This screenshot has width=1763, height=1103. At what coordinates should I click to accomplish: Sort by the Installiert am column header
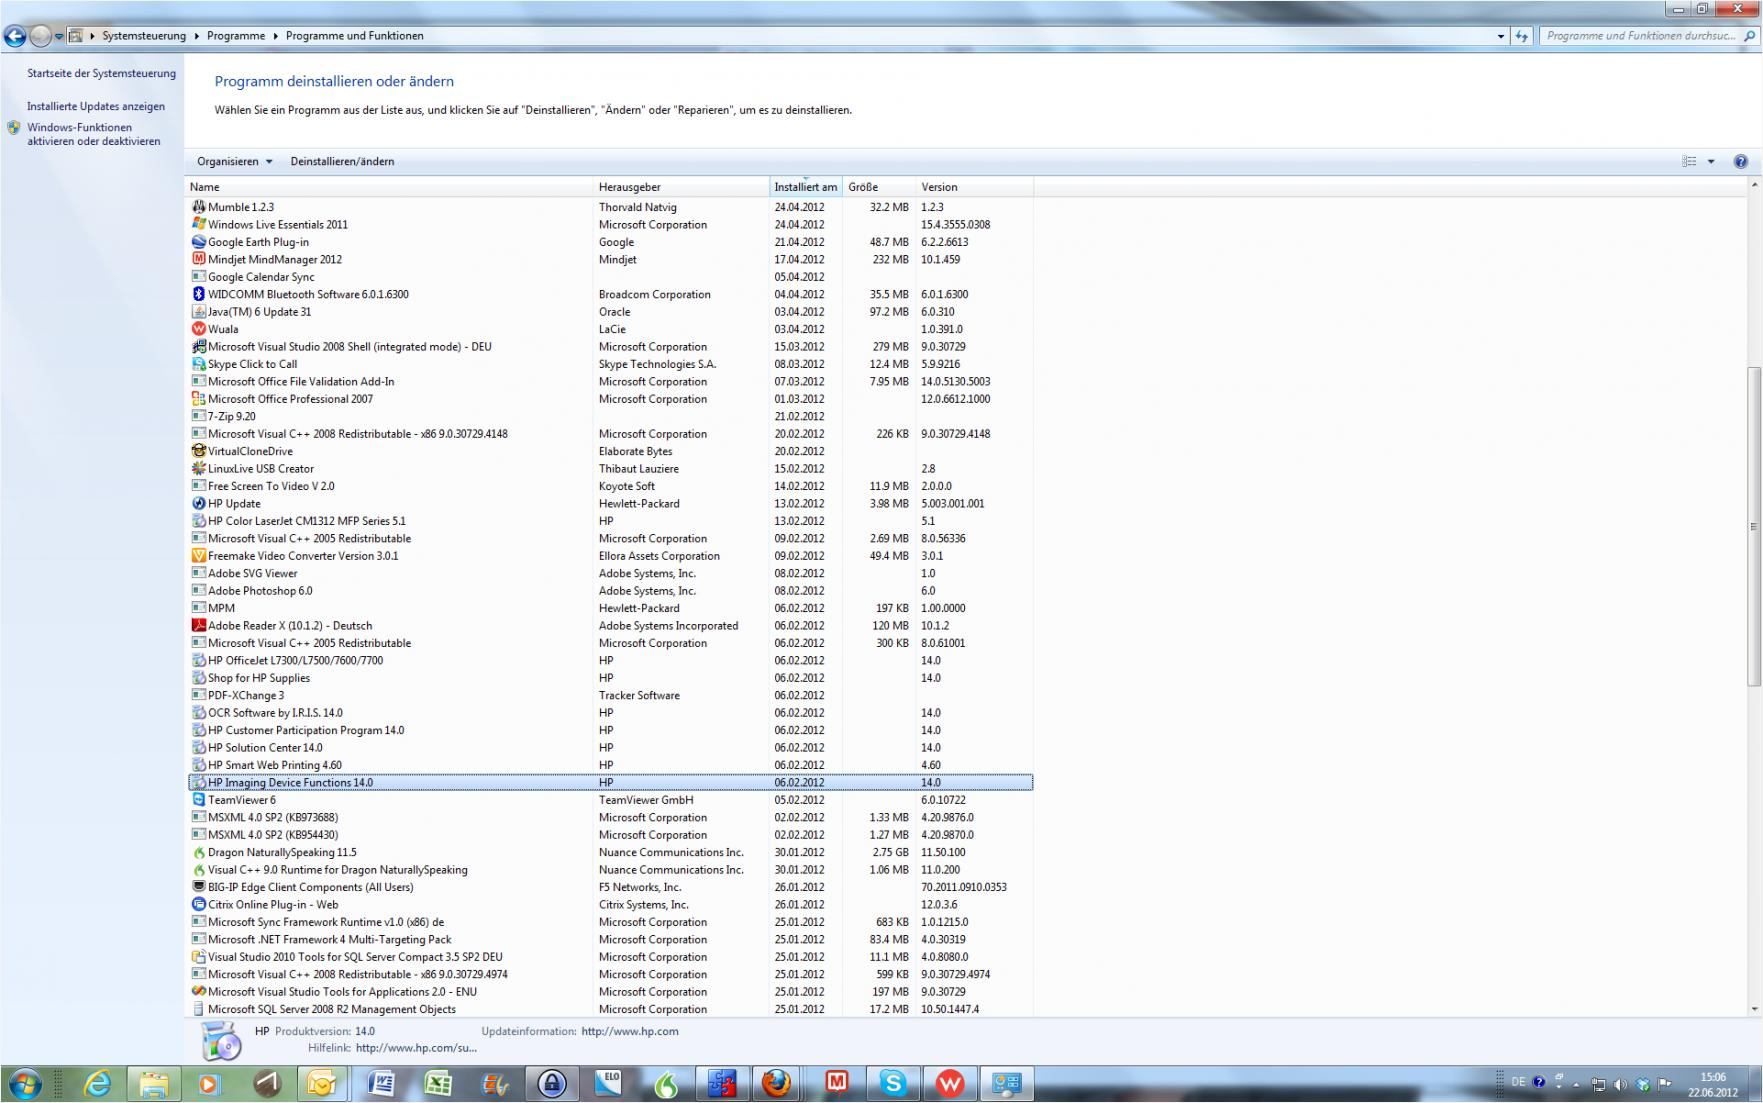806,187
